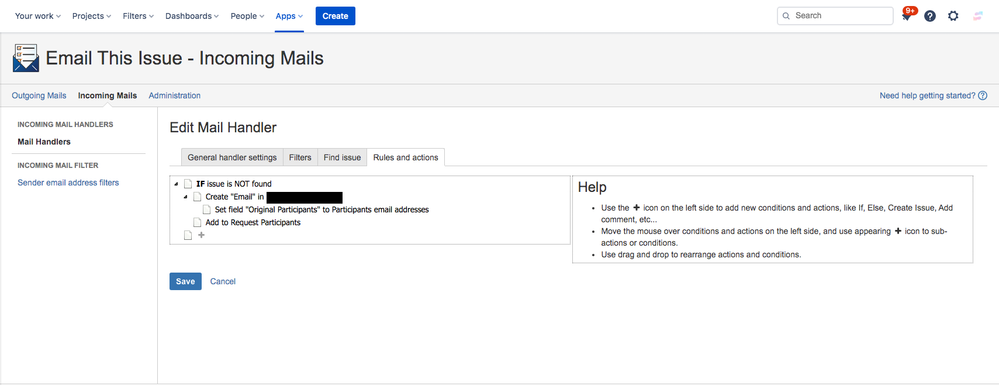
Task: Click the page icon of IF issue row
Action: pos(188,184)
